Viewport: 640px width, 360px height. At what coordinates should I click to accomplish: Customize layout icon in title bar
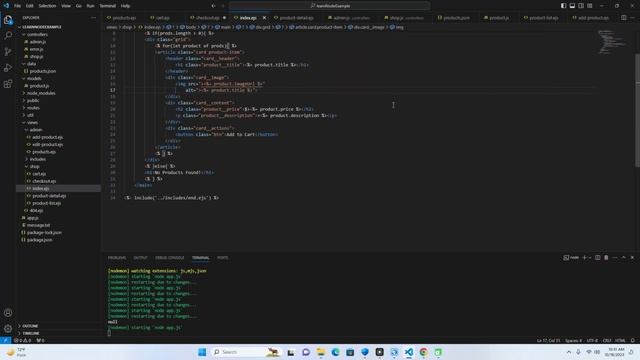(590, 6)
